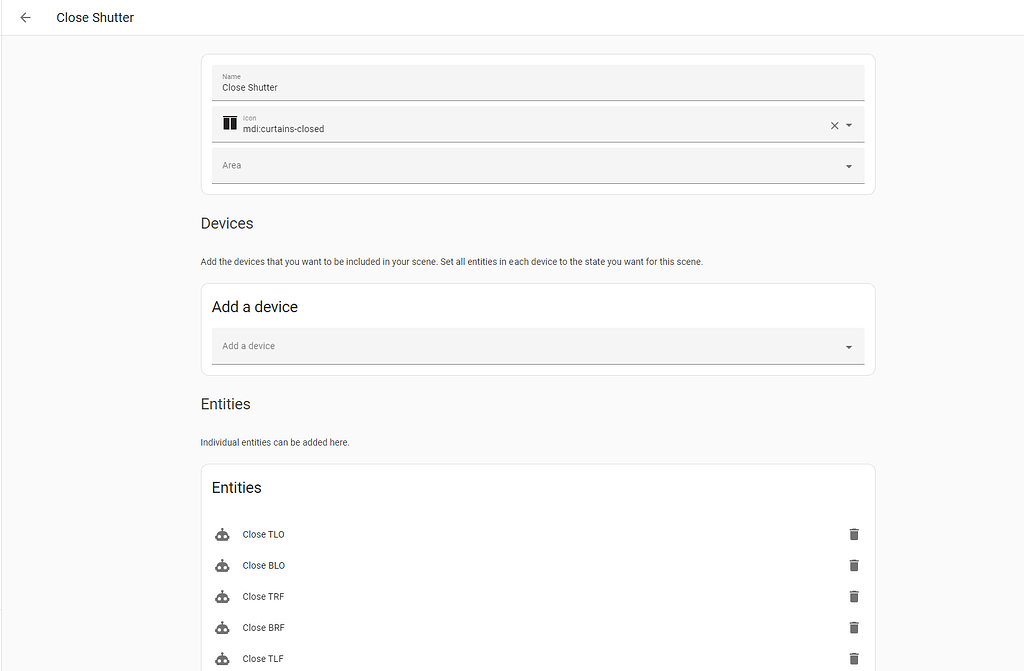This screenshot has width=1024, height=671.
Task: Delete the Close BLO entity
Action: coord(853,565)
